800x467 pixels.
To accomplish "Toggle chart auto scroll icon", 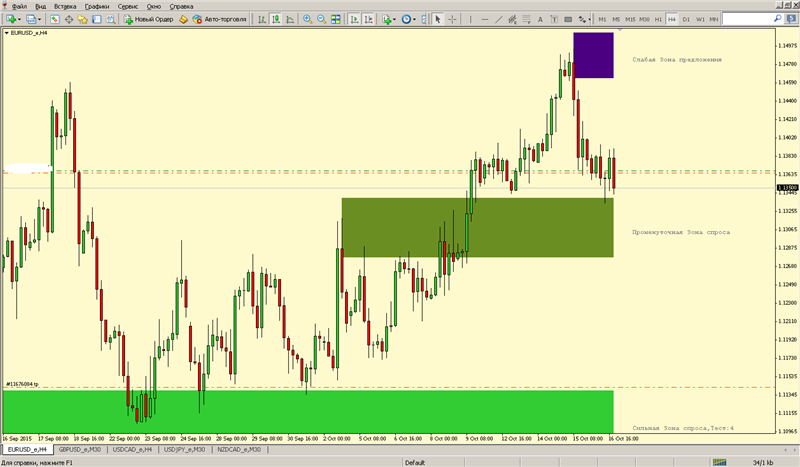I will point(354,19).
